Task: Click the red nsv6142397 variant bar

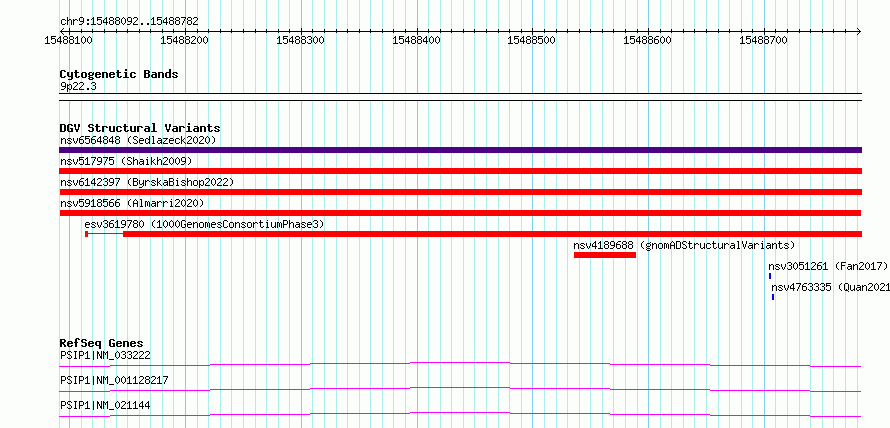Action: [460, 192]
